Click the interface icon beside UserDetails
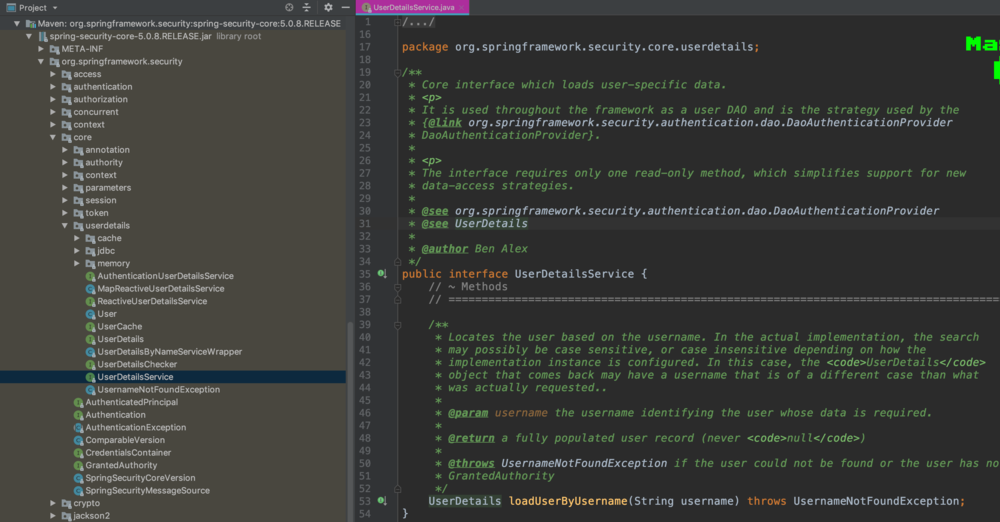Viewport: 1000px width, 522px height. coord(90,339)
